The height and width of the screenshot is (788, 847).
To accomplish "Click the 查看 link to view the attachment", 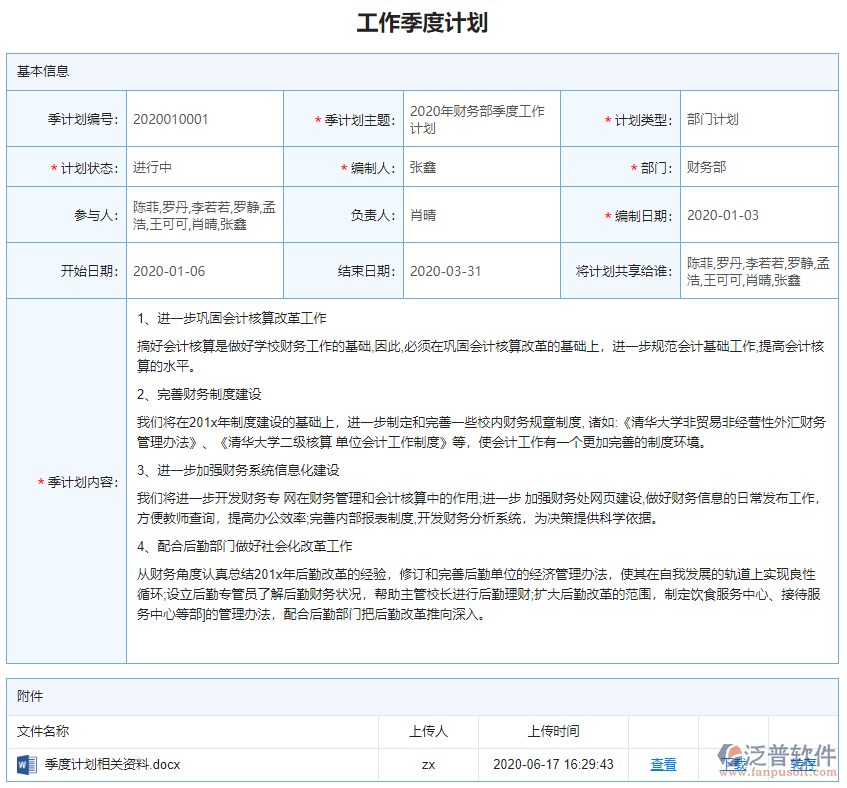I will click(x=663, y=763).
